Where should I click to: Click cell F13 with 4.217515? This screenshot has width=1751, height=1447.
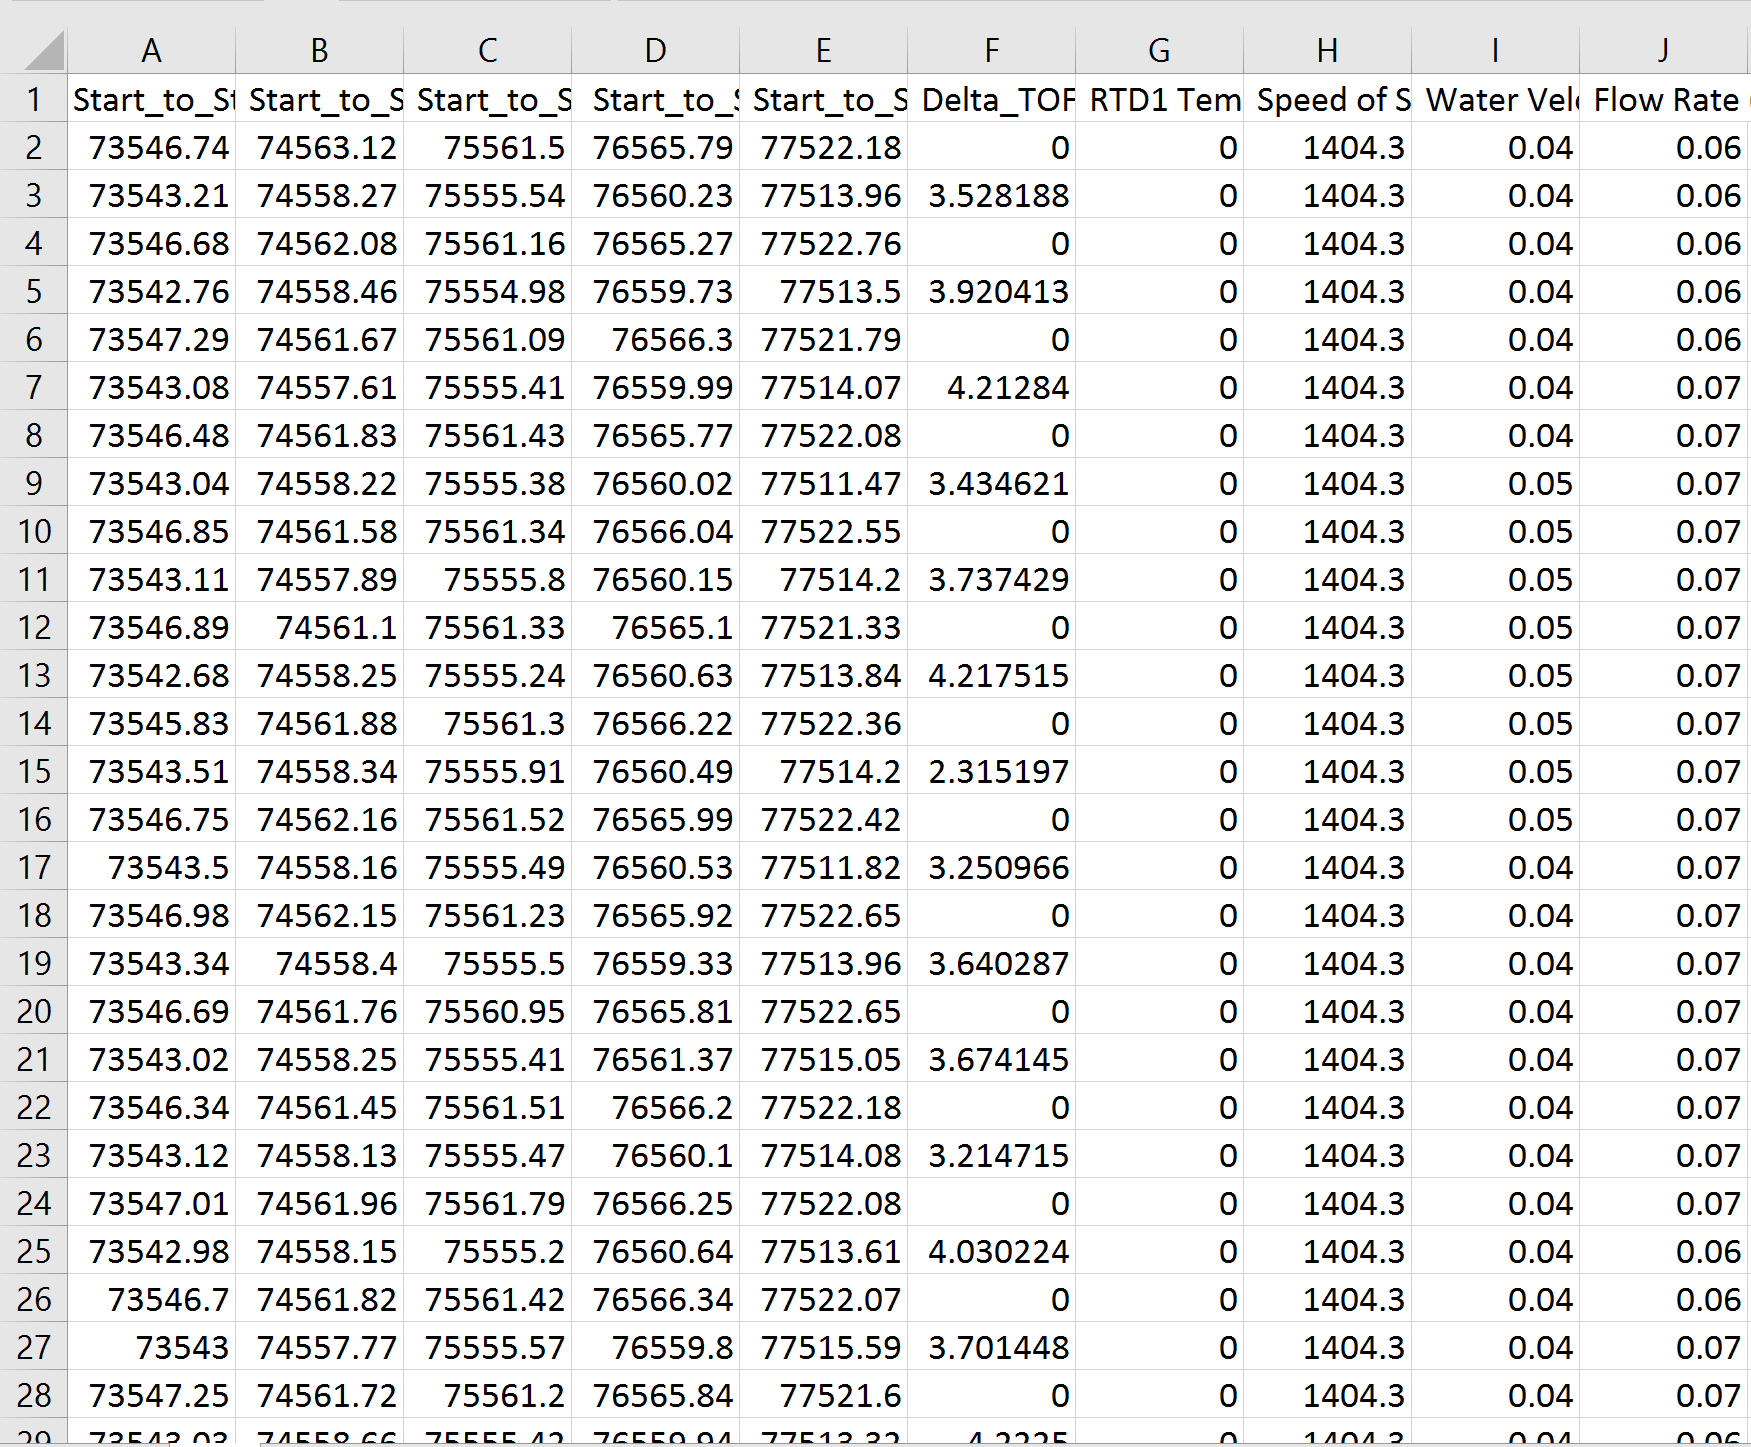tap(991, 675)
